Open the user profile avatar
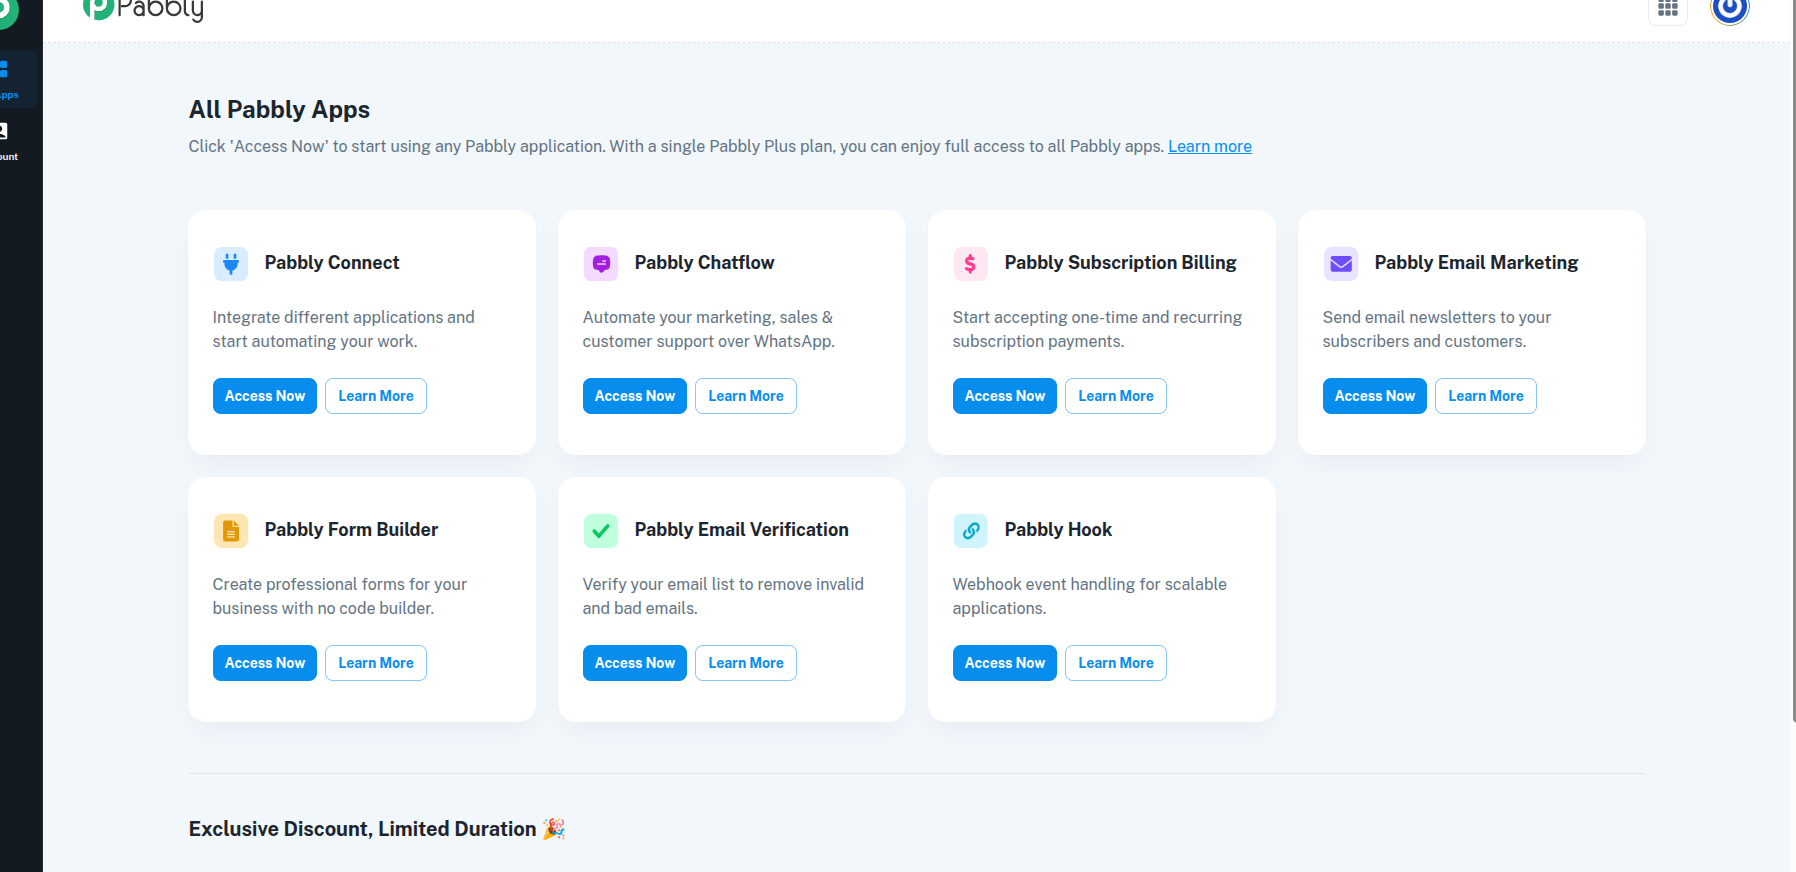The image size is (1796, 872). 1730,9
